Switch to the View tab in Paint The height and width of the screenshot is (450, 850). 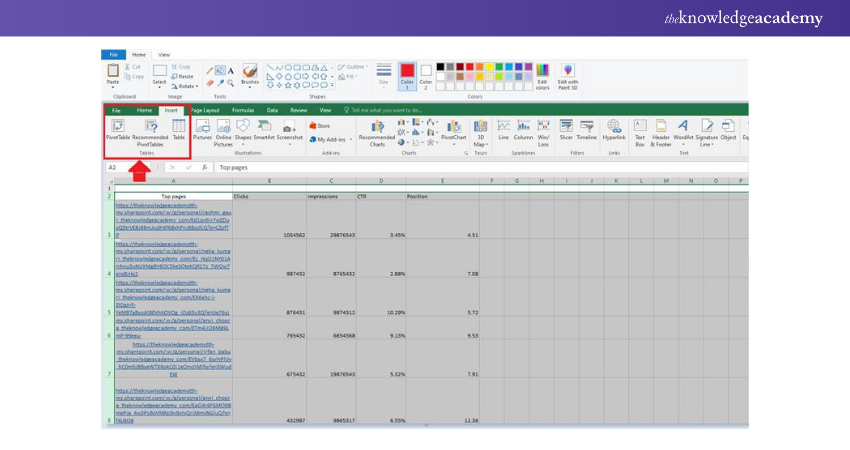[x=163, y=54]
